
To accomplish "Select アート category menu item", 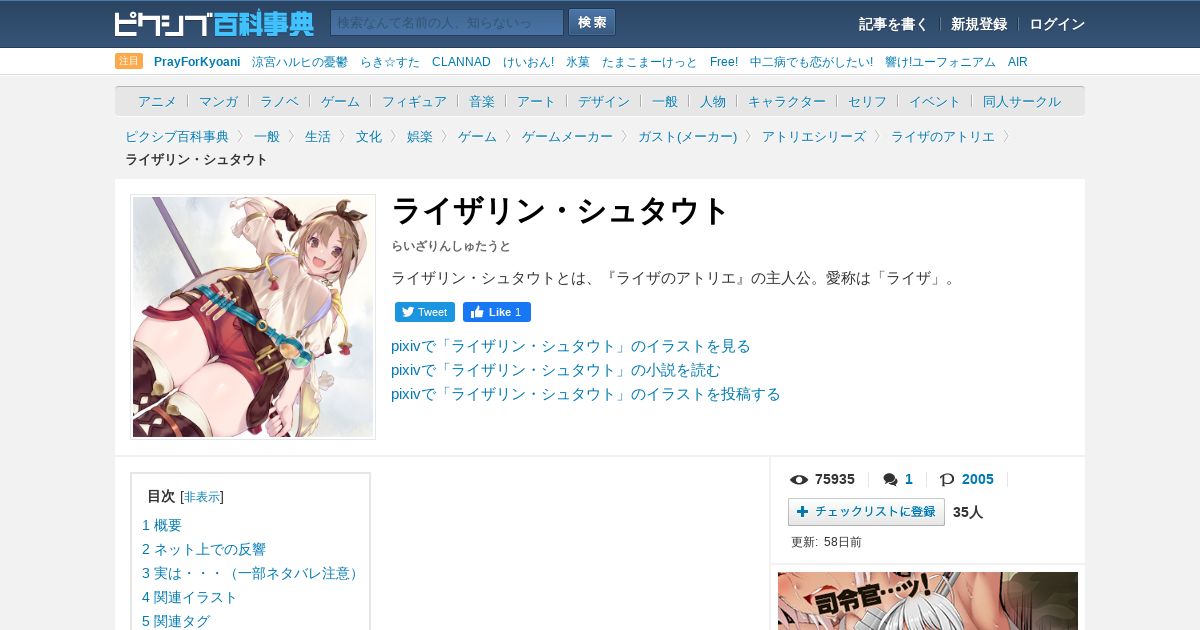I will (x=536, y=101).
